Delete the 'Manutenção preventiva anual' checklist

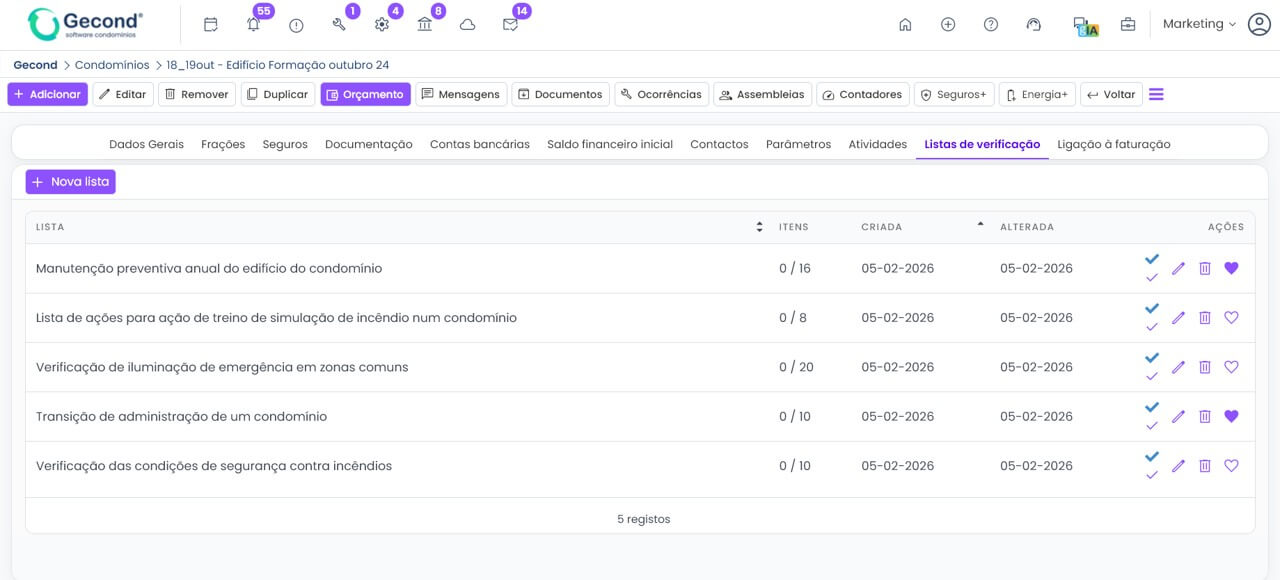1205,268
